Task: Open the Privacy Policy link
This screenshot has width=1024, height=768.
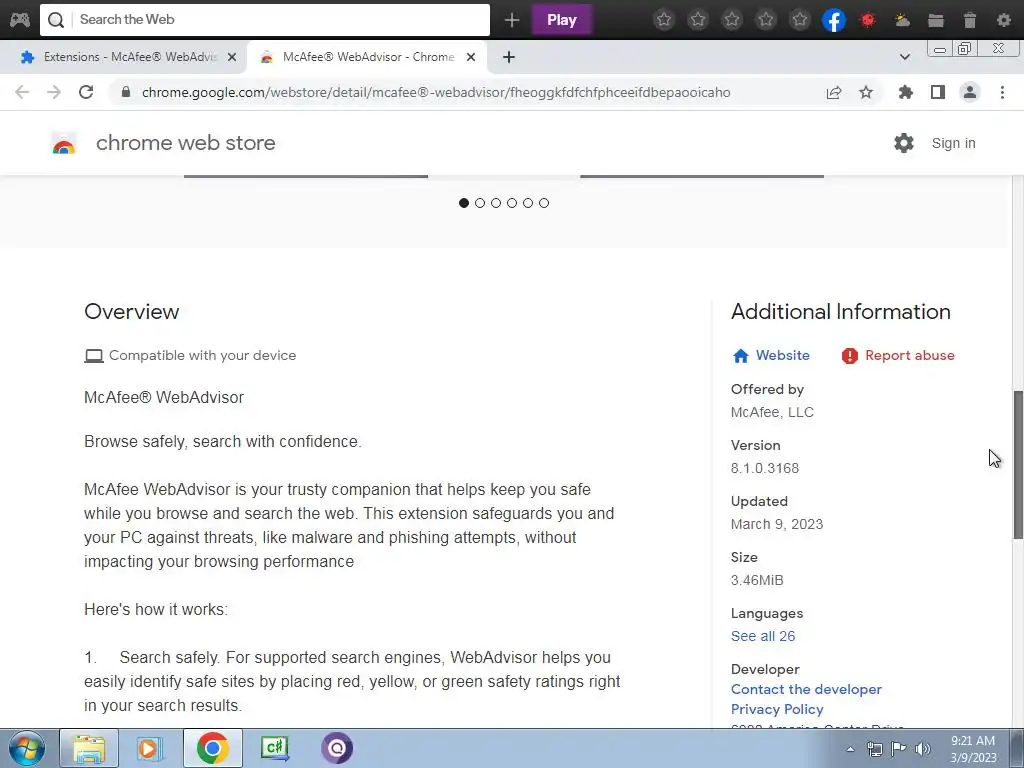Action: pyautogui.click(x=777, y=709)
